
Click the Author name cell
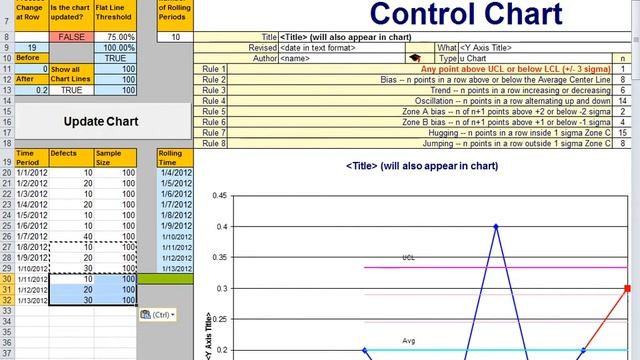(x=342, y=58)
